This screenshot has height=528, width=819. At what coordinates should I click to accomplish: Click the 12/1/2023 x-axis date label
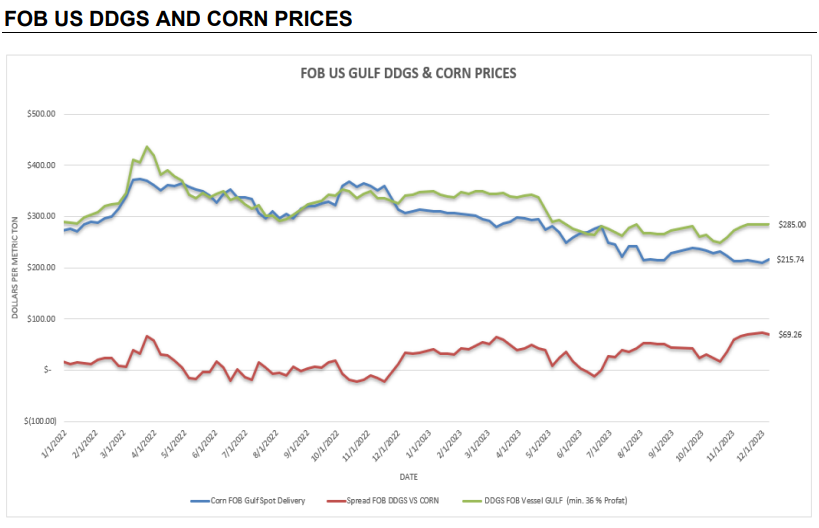[751, 445]
